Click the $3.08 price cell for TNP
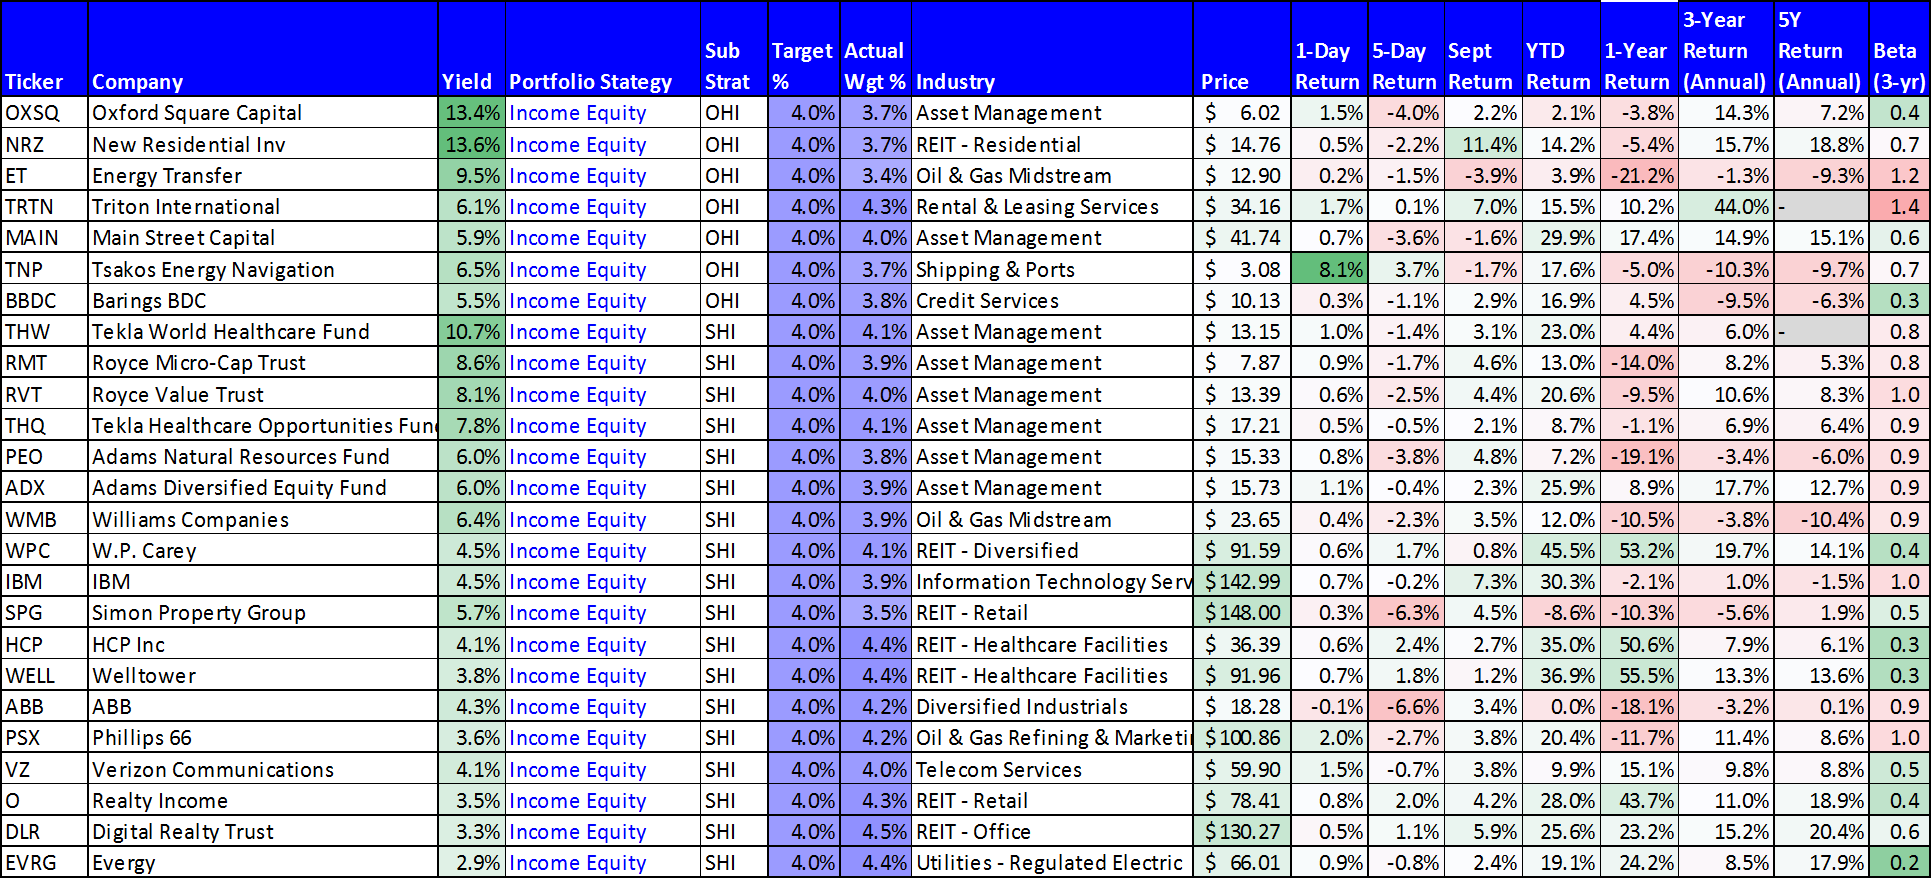 pos(1241,270)
